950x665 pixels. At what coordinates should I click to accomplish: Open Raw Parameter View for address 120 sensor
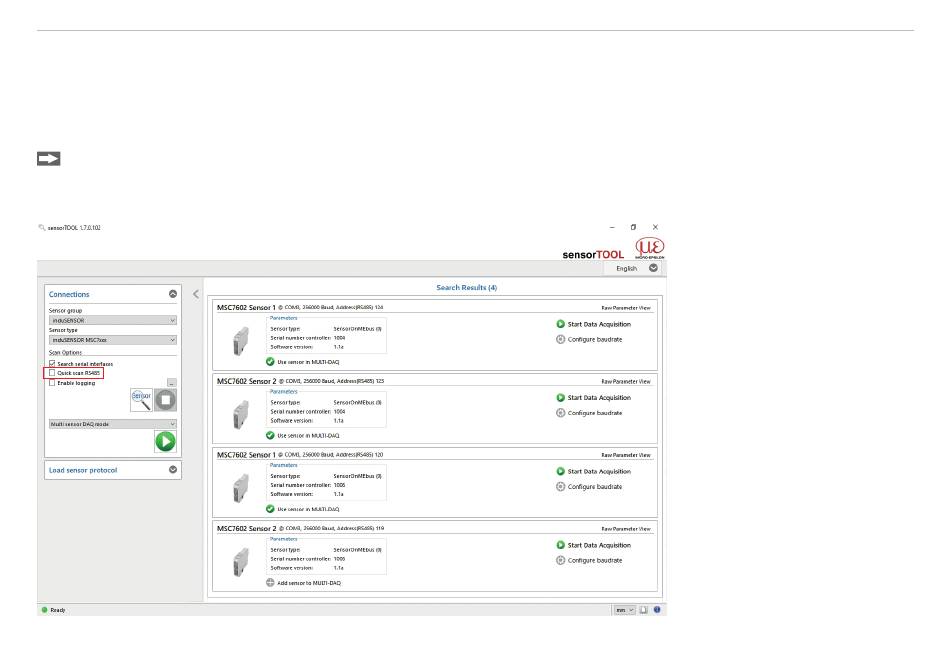(626, 455)
